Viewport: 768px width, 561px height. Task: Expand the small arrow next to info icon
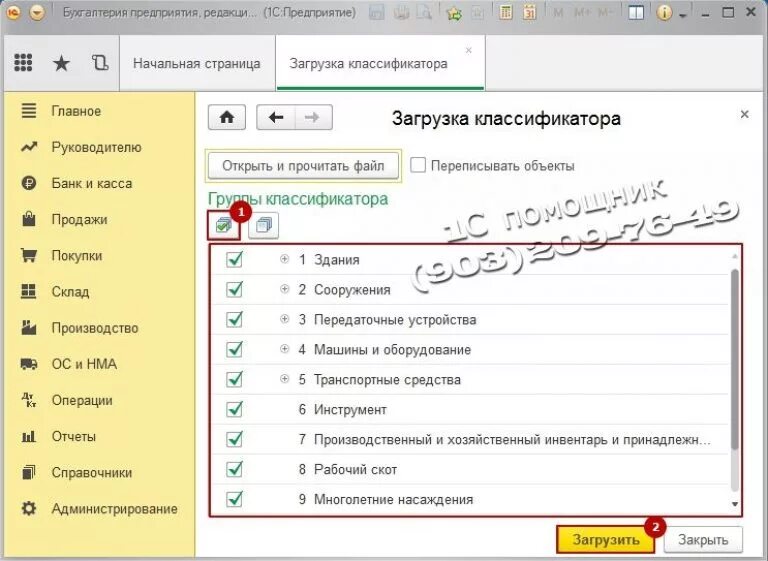pos(683,15)
